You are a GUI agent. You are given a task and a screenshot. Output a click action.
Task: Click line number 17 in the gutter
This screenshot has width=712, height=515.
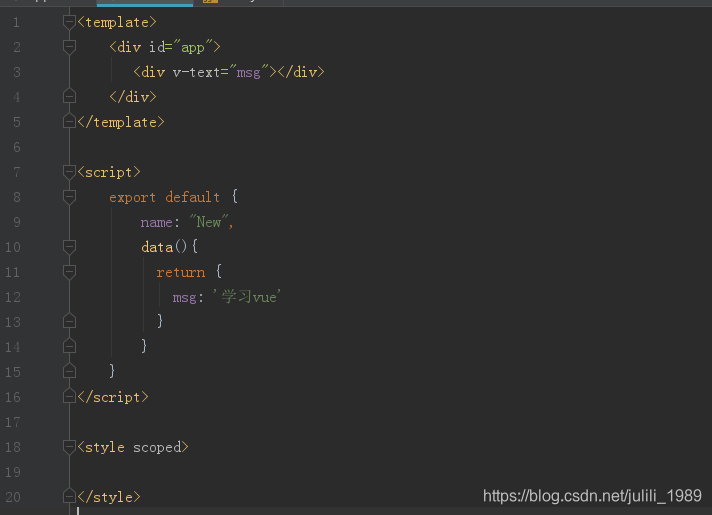pyautogui.click(x=13, y=422)
